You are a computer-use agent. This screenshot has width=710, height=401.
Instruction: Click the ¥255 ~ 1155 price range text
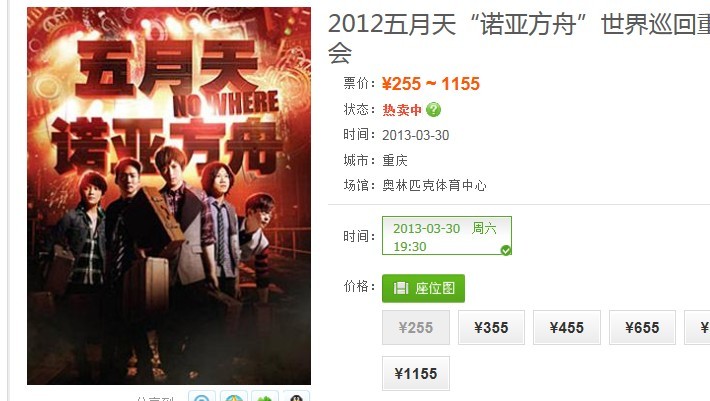pyautogui.click(x=431, y=84)
